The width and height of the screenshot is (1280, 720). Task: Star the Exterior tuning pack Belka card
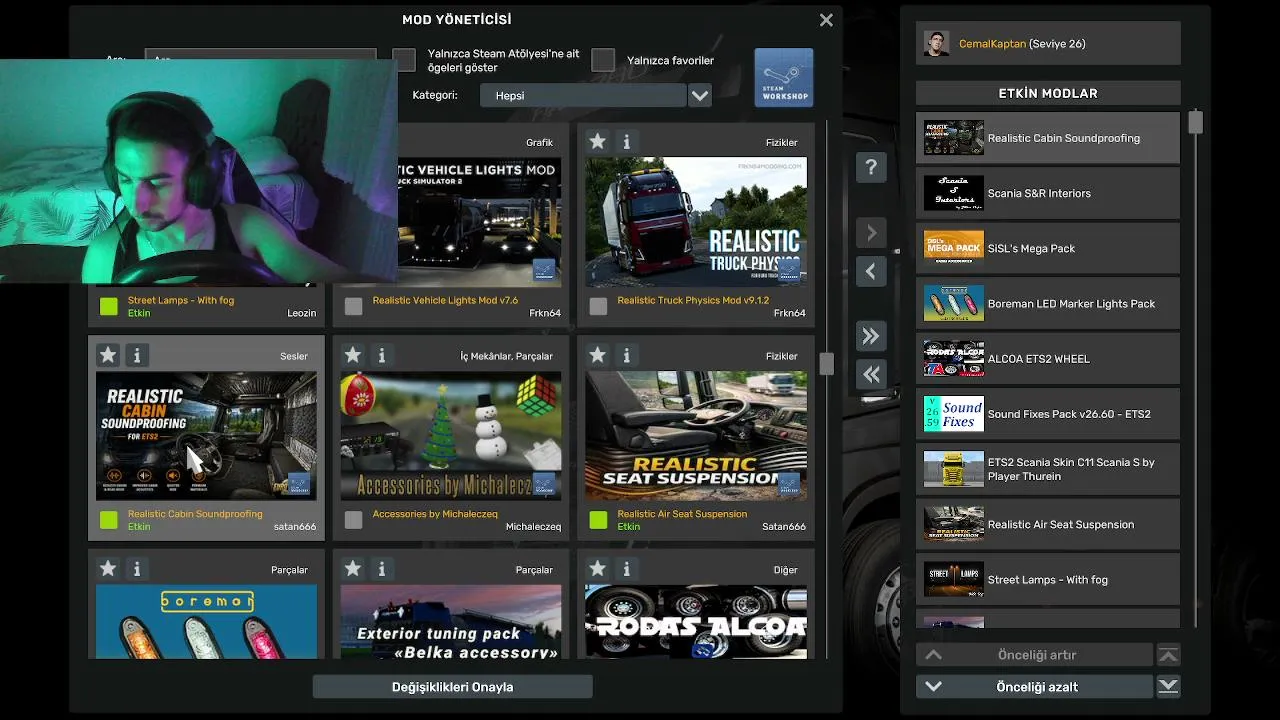tap(352, 569)
